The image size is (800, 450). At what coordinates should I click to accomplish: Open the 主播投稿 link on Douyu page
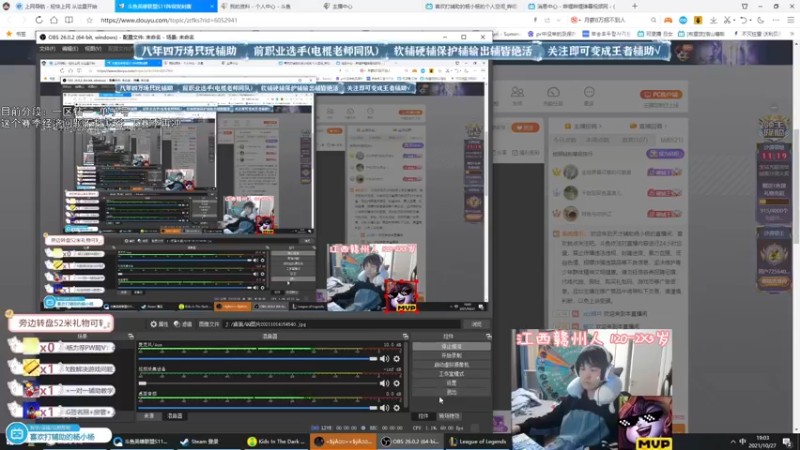click(583, 126)
